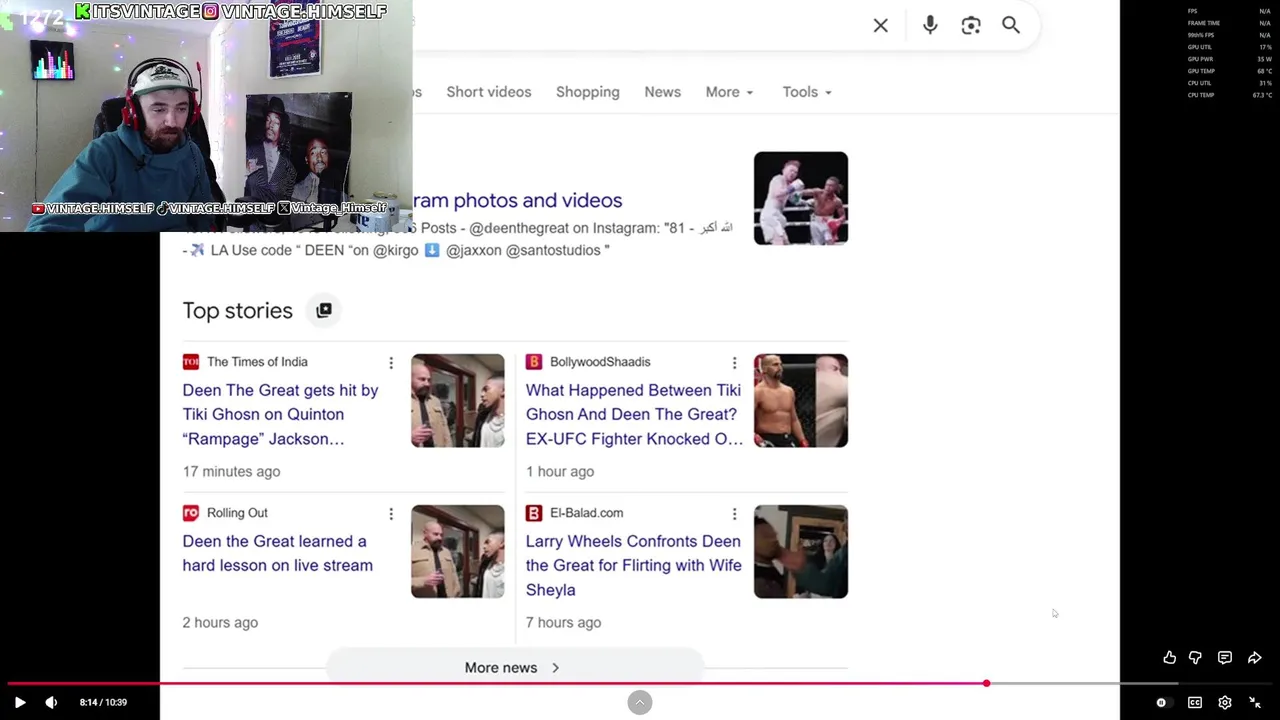Image resolution: width=1280 pixels, height=720 pixels.
Task: Open Rolling Out story thumbnail
Action: 457,552
